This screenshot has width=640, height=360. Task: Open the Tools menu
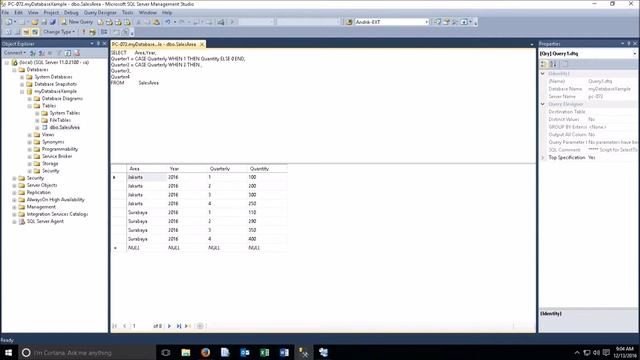tap(127, 13)
